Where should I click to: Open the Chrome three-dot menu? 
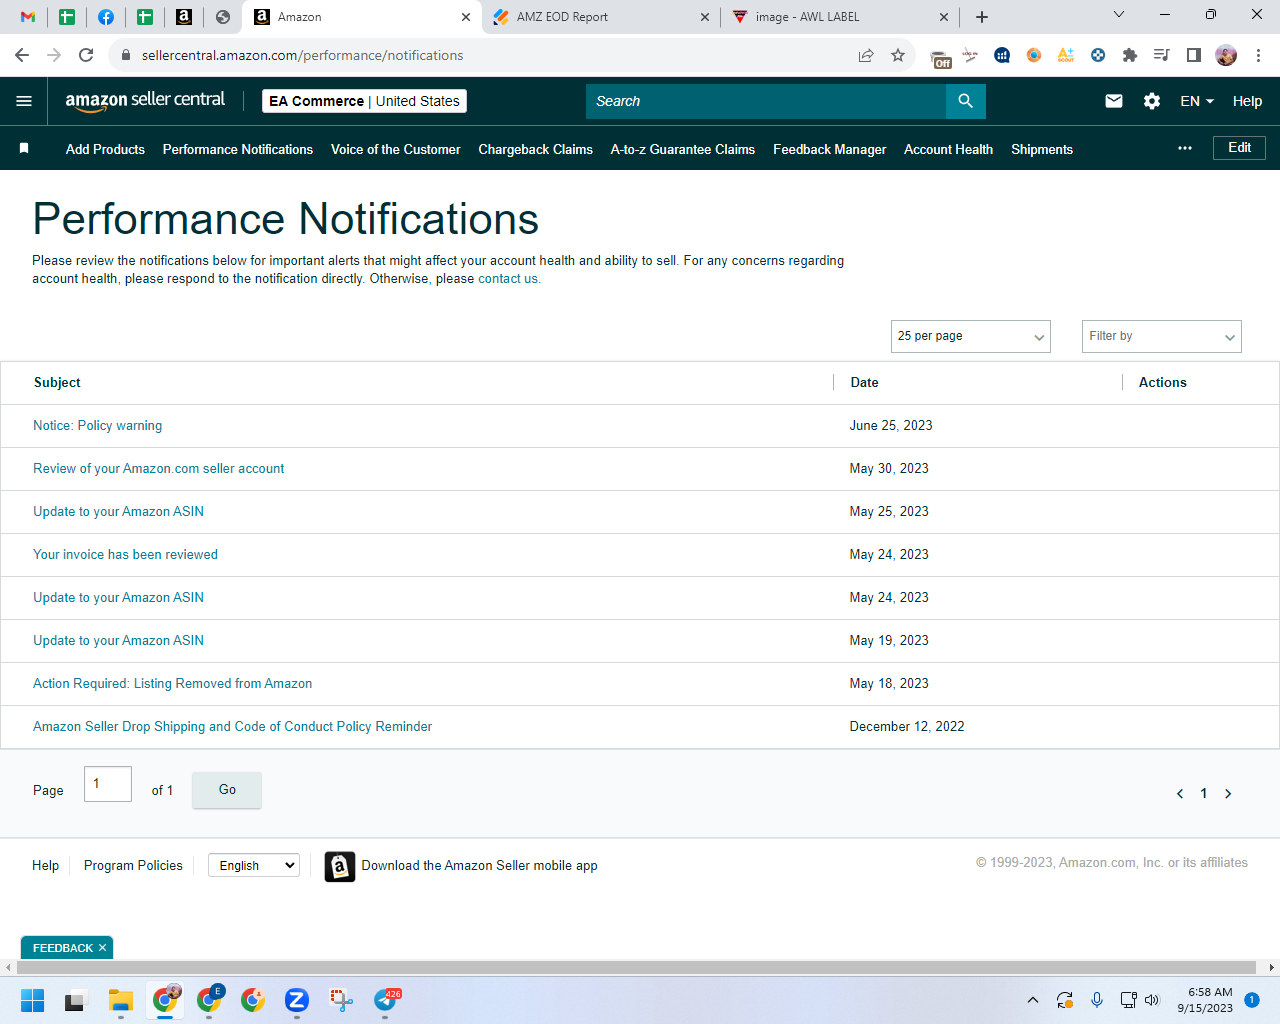coord(1258,55)
